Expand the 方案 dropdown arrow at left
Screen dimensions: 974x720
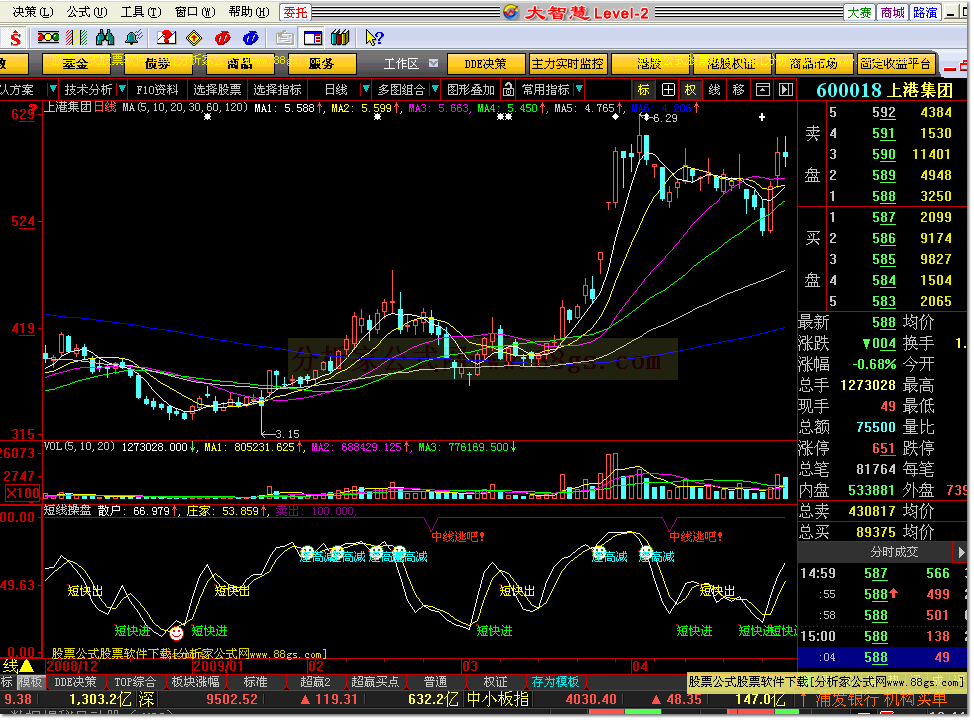pyautogui.click(x=53, y=89)
